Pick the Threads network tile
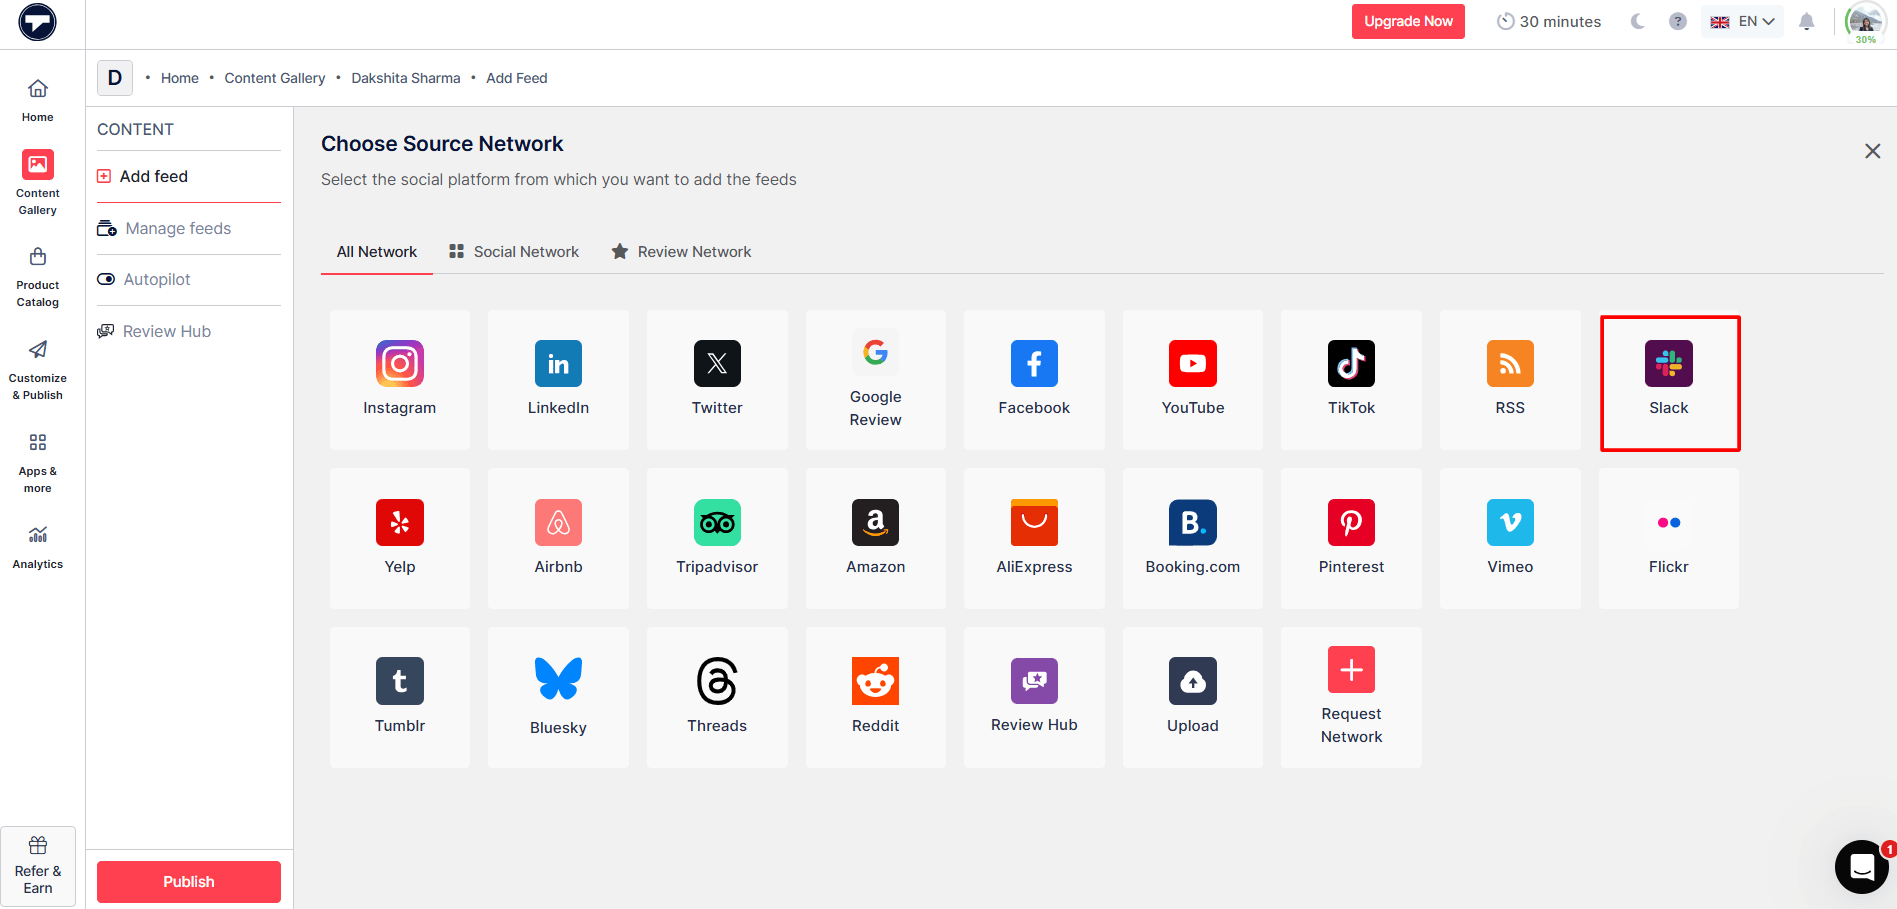The width and height of the screenshot is (1897, 909). (717, 698)
